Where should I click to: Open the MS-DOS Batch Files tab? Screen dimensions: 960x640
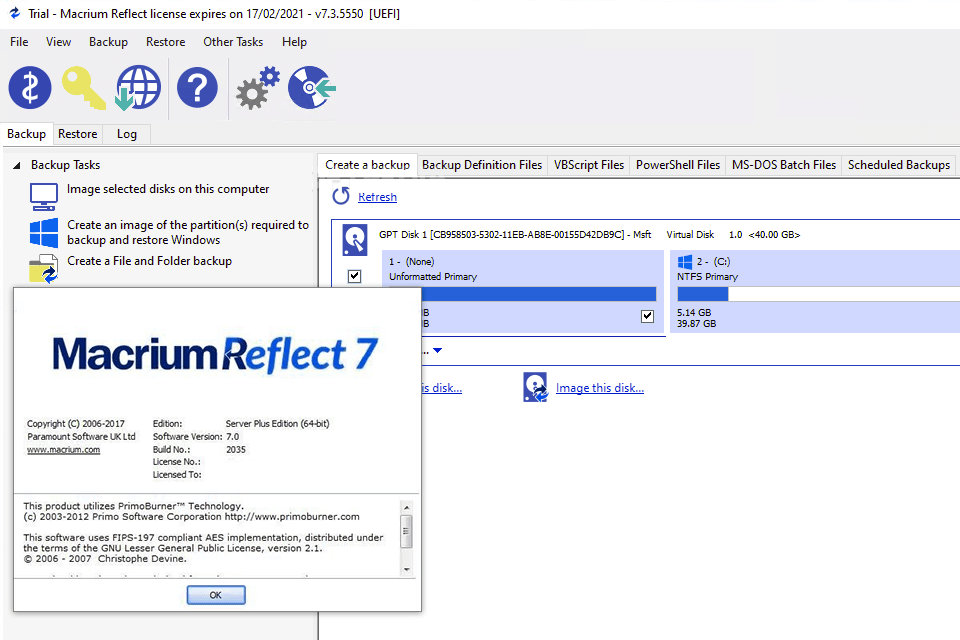[x=784, y=165]
